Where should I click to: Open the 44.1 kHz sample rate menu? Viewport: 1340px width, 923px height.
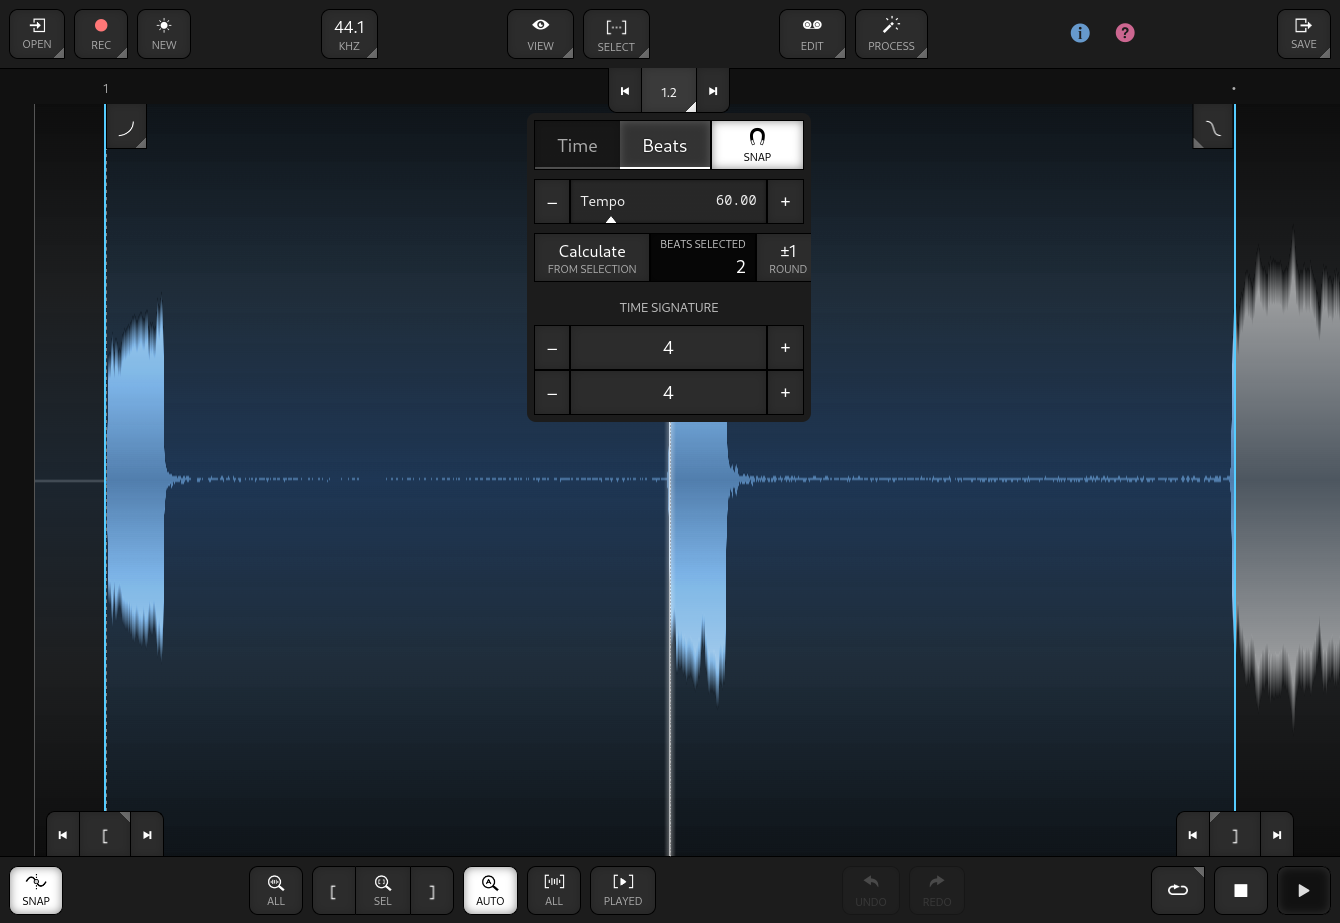349,34
